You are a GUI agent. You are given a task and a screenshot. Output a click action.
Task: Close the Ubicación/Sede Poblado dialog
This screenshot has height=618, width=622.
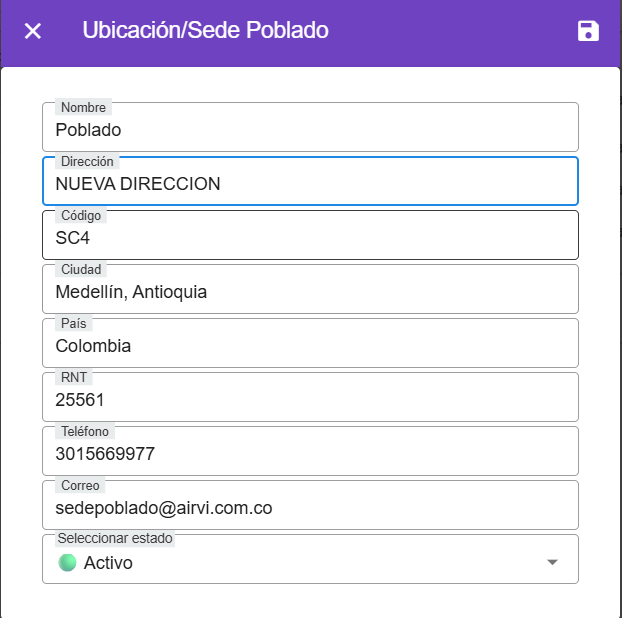[x=33, y=31]
